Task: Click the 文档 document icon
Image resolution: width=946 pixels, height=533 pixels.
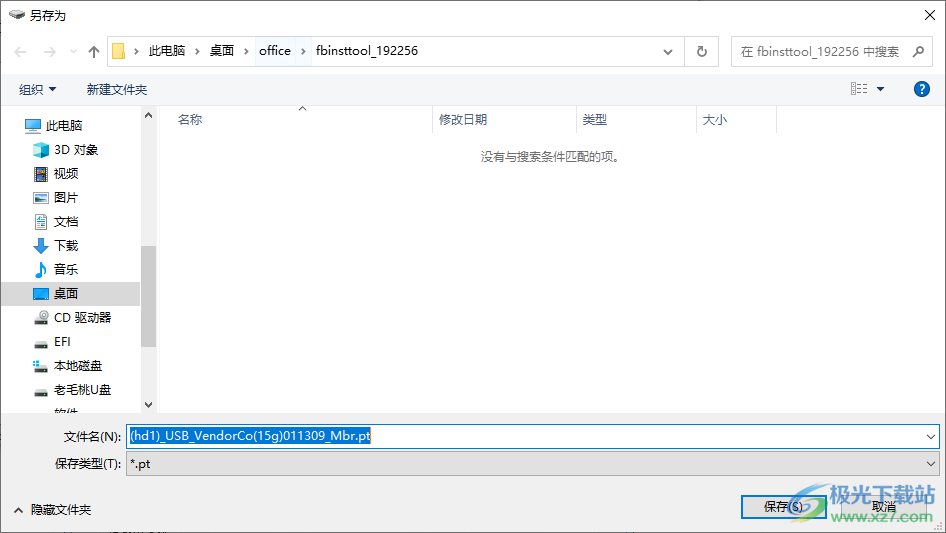Action: (40, 222)
